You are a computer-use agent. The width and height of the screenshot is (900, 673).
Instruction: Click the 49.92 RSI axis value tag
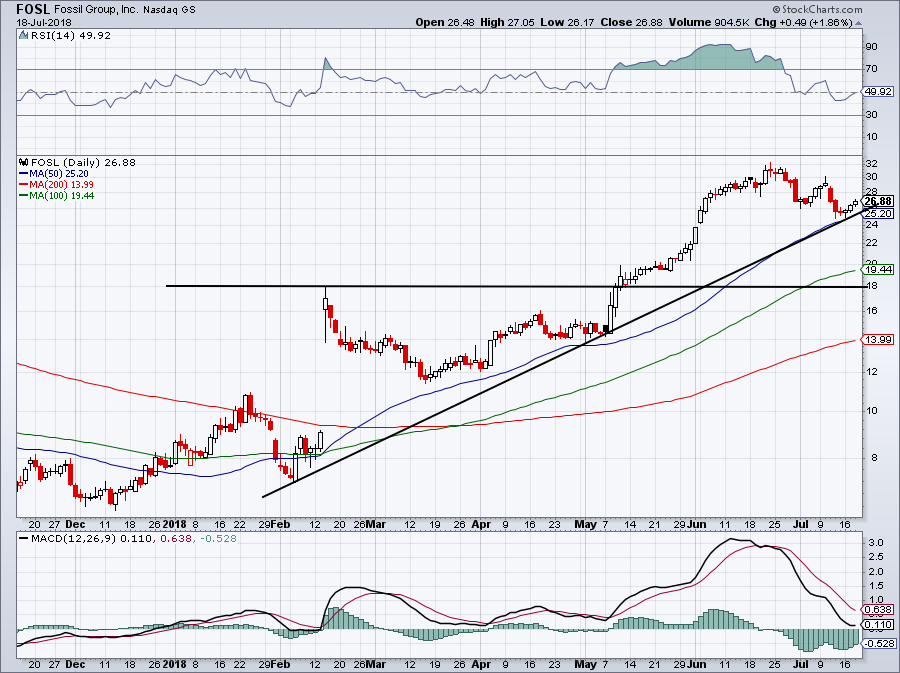(879, 92)
